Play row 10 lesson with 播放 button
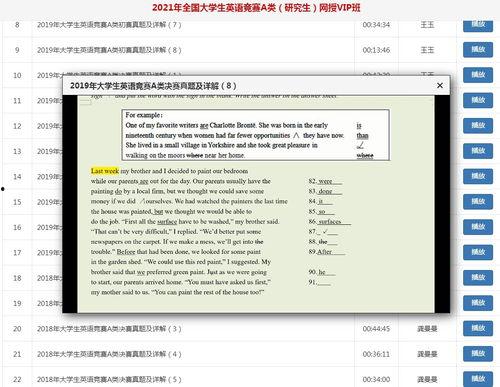The width and height of the screenshot is (500, 387). click(x=478, y=75)
